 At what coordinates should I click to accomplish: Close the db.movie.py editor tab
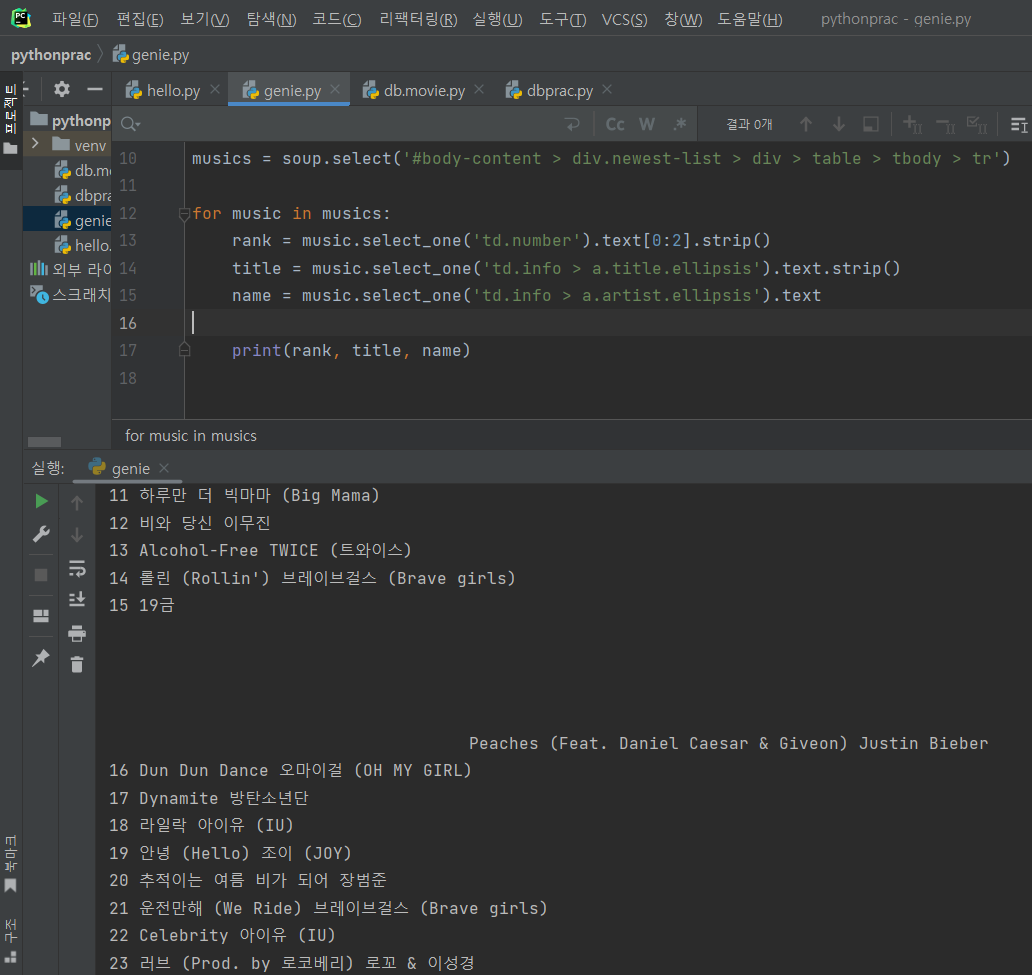479,90
